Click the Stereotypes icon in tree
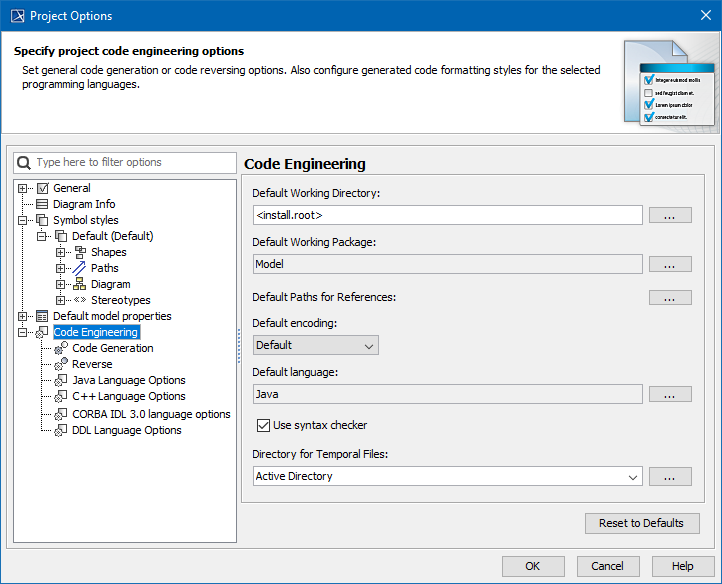The width and height of the screenshot is (722, 584). point(80,300)
